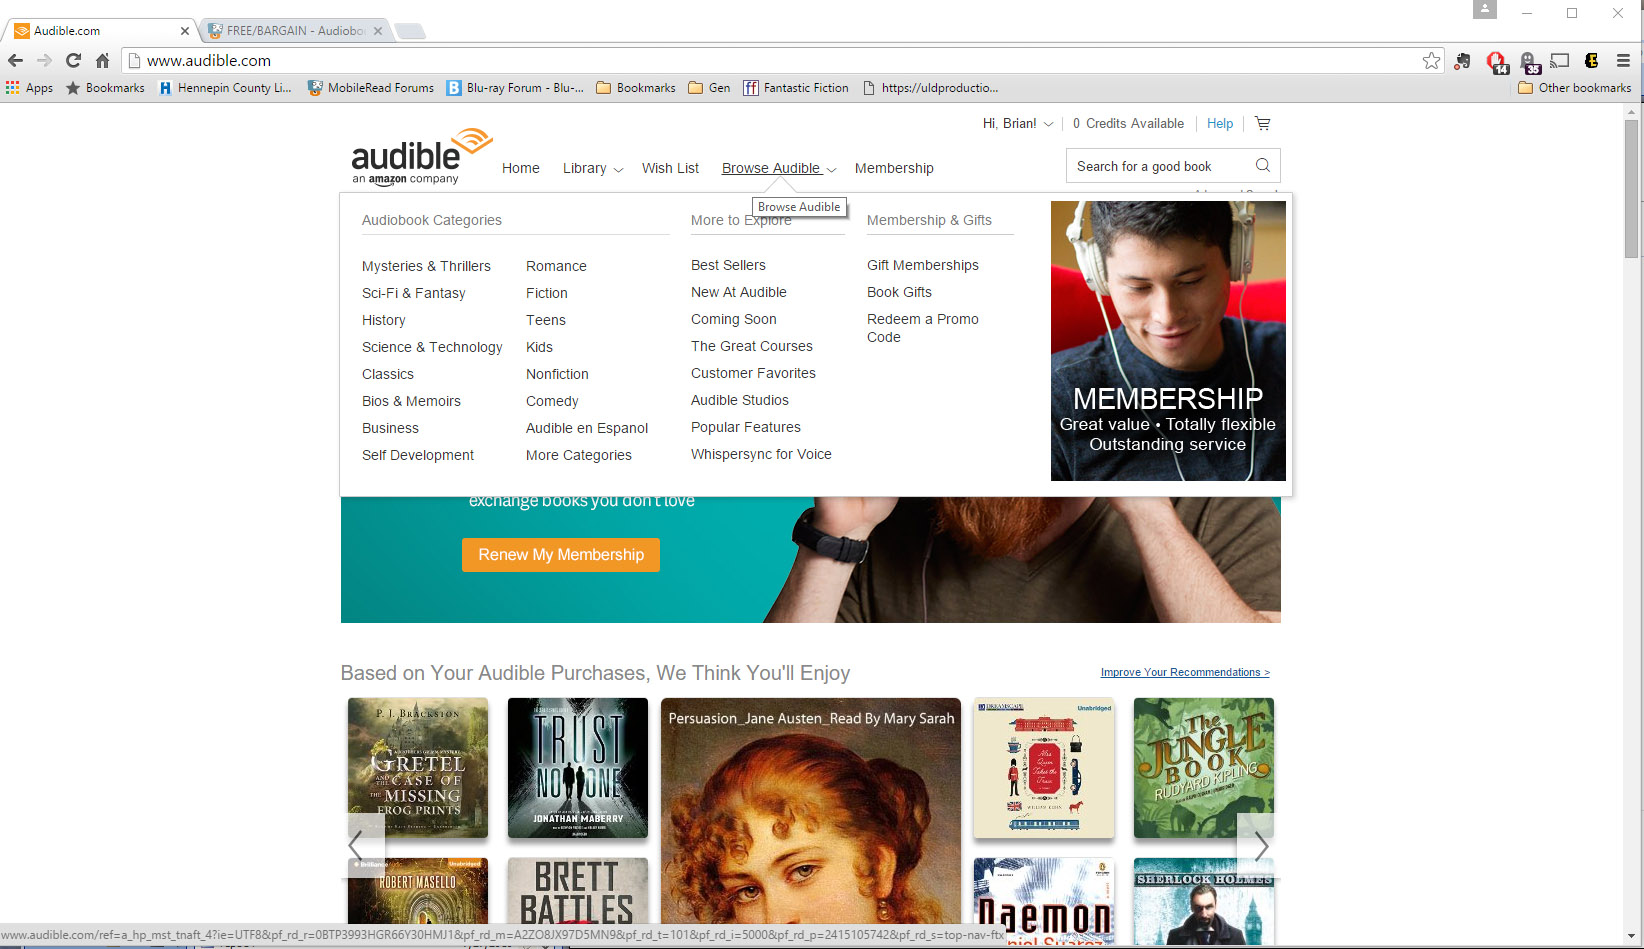Open the Apps launcher in bookmarks bar

coord(29,88)
